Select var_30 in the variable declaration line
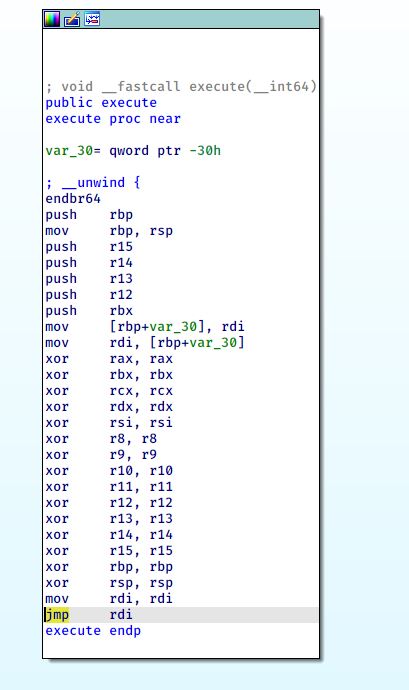The image size is (409, 690). 69,151
